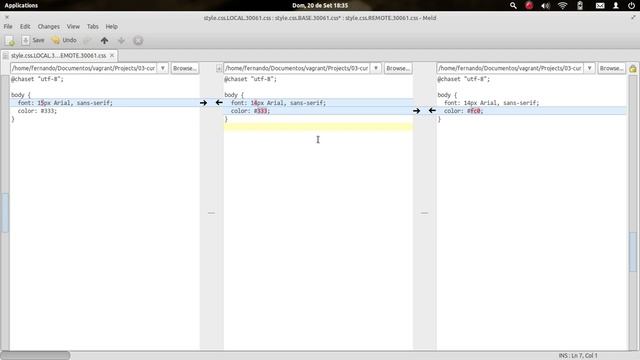Close the style.css.LOCAL comparison tab
This screenshot has width=640, height=360.
(112, 55)
